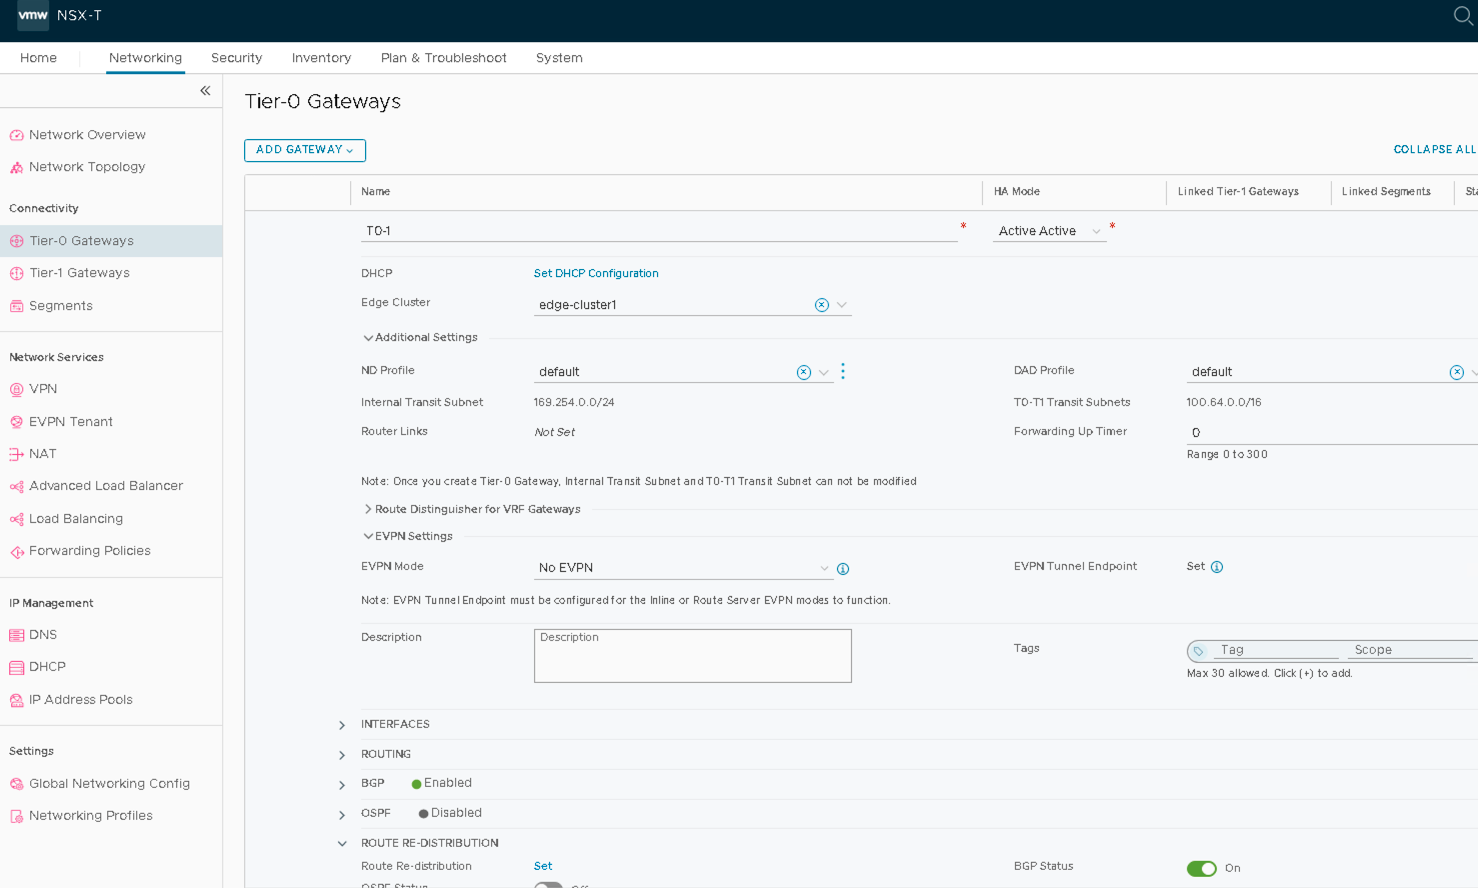The image size is (1478, 888).
Task: Click the Set DHCP Configuration link
Action: [595, 273]
